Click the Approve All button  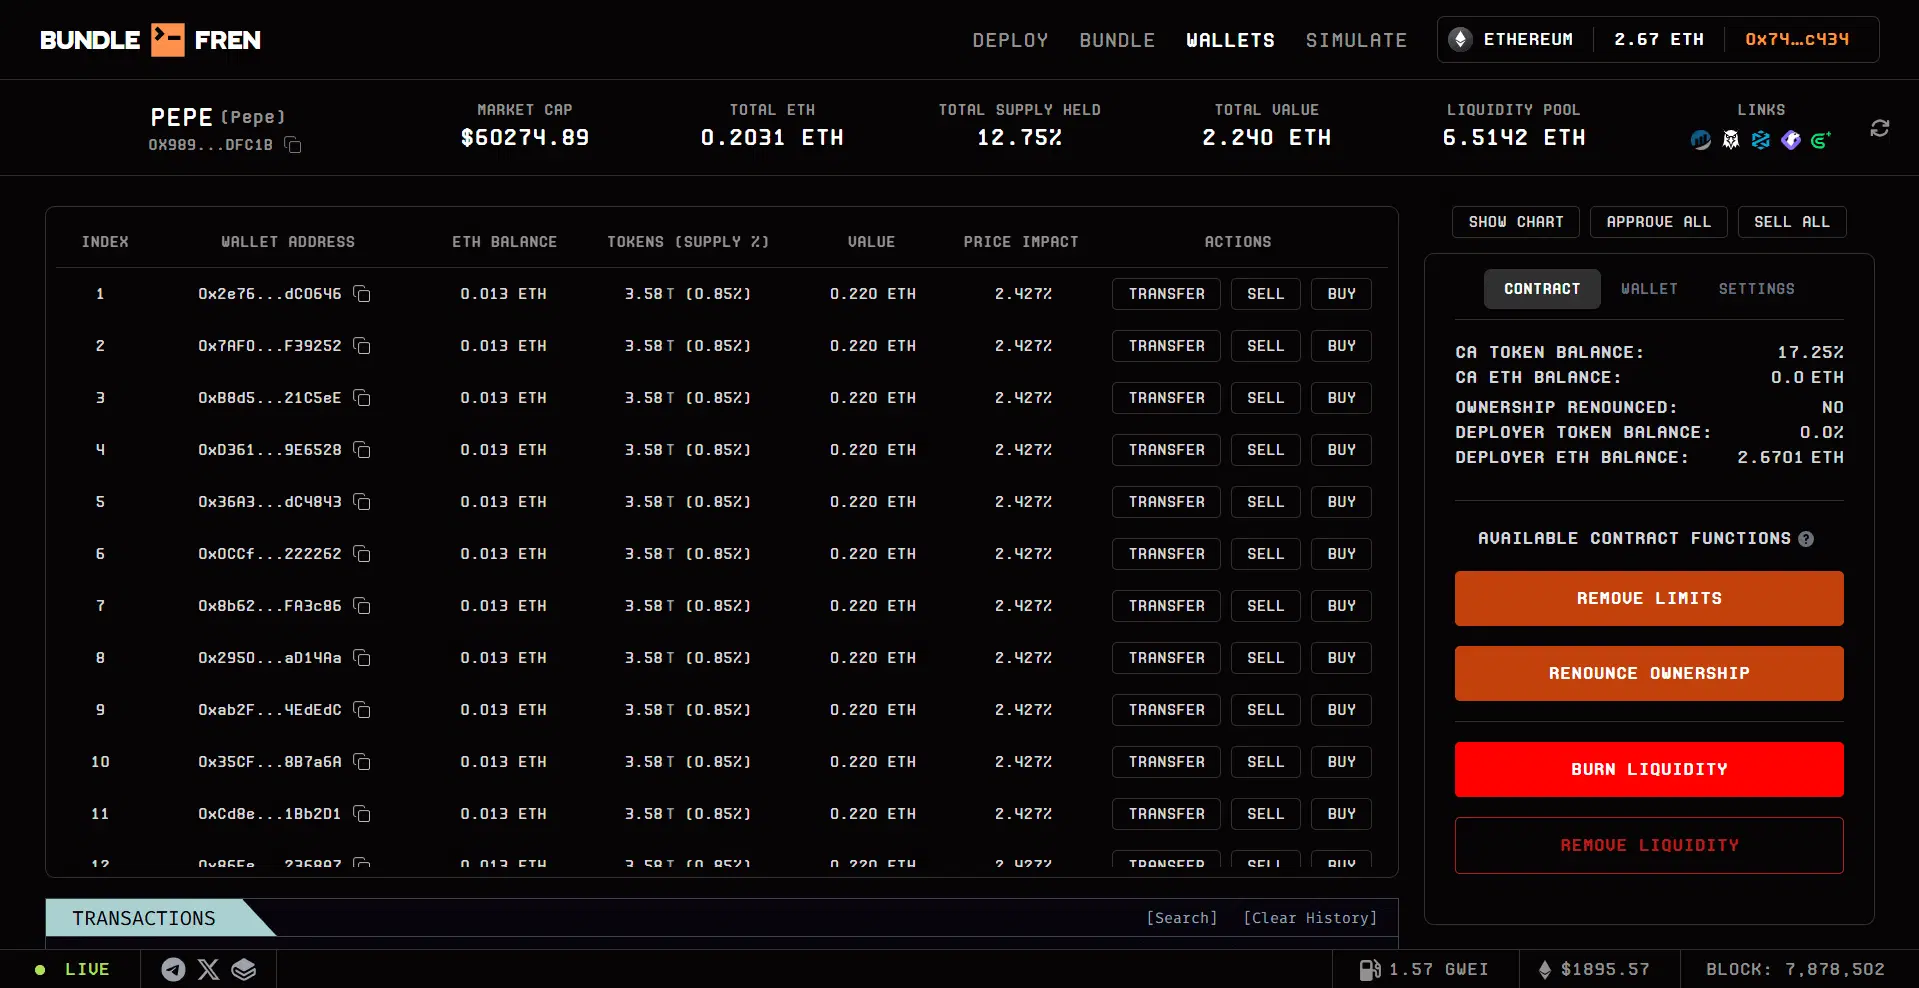click(1658, 222)
